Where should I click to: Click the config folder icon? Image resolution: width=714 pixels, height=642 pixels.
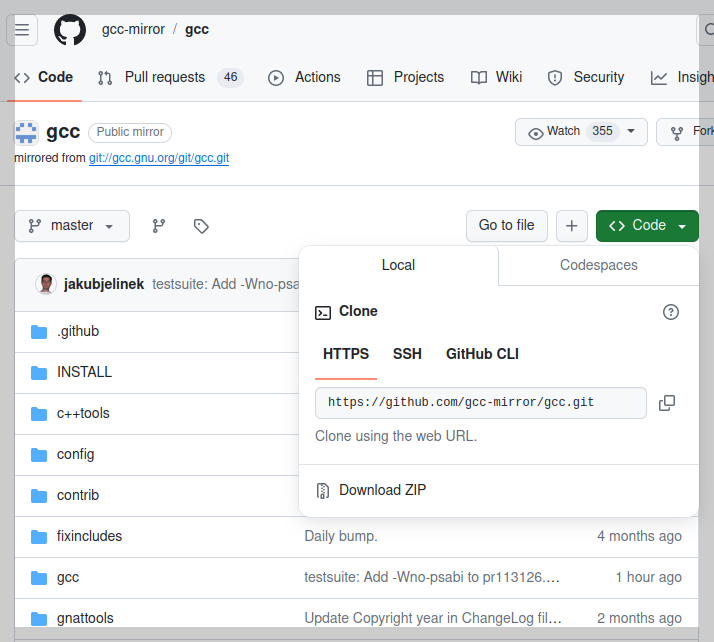click(39, 455)
